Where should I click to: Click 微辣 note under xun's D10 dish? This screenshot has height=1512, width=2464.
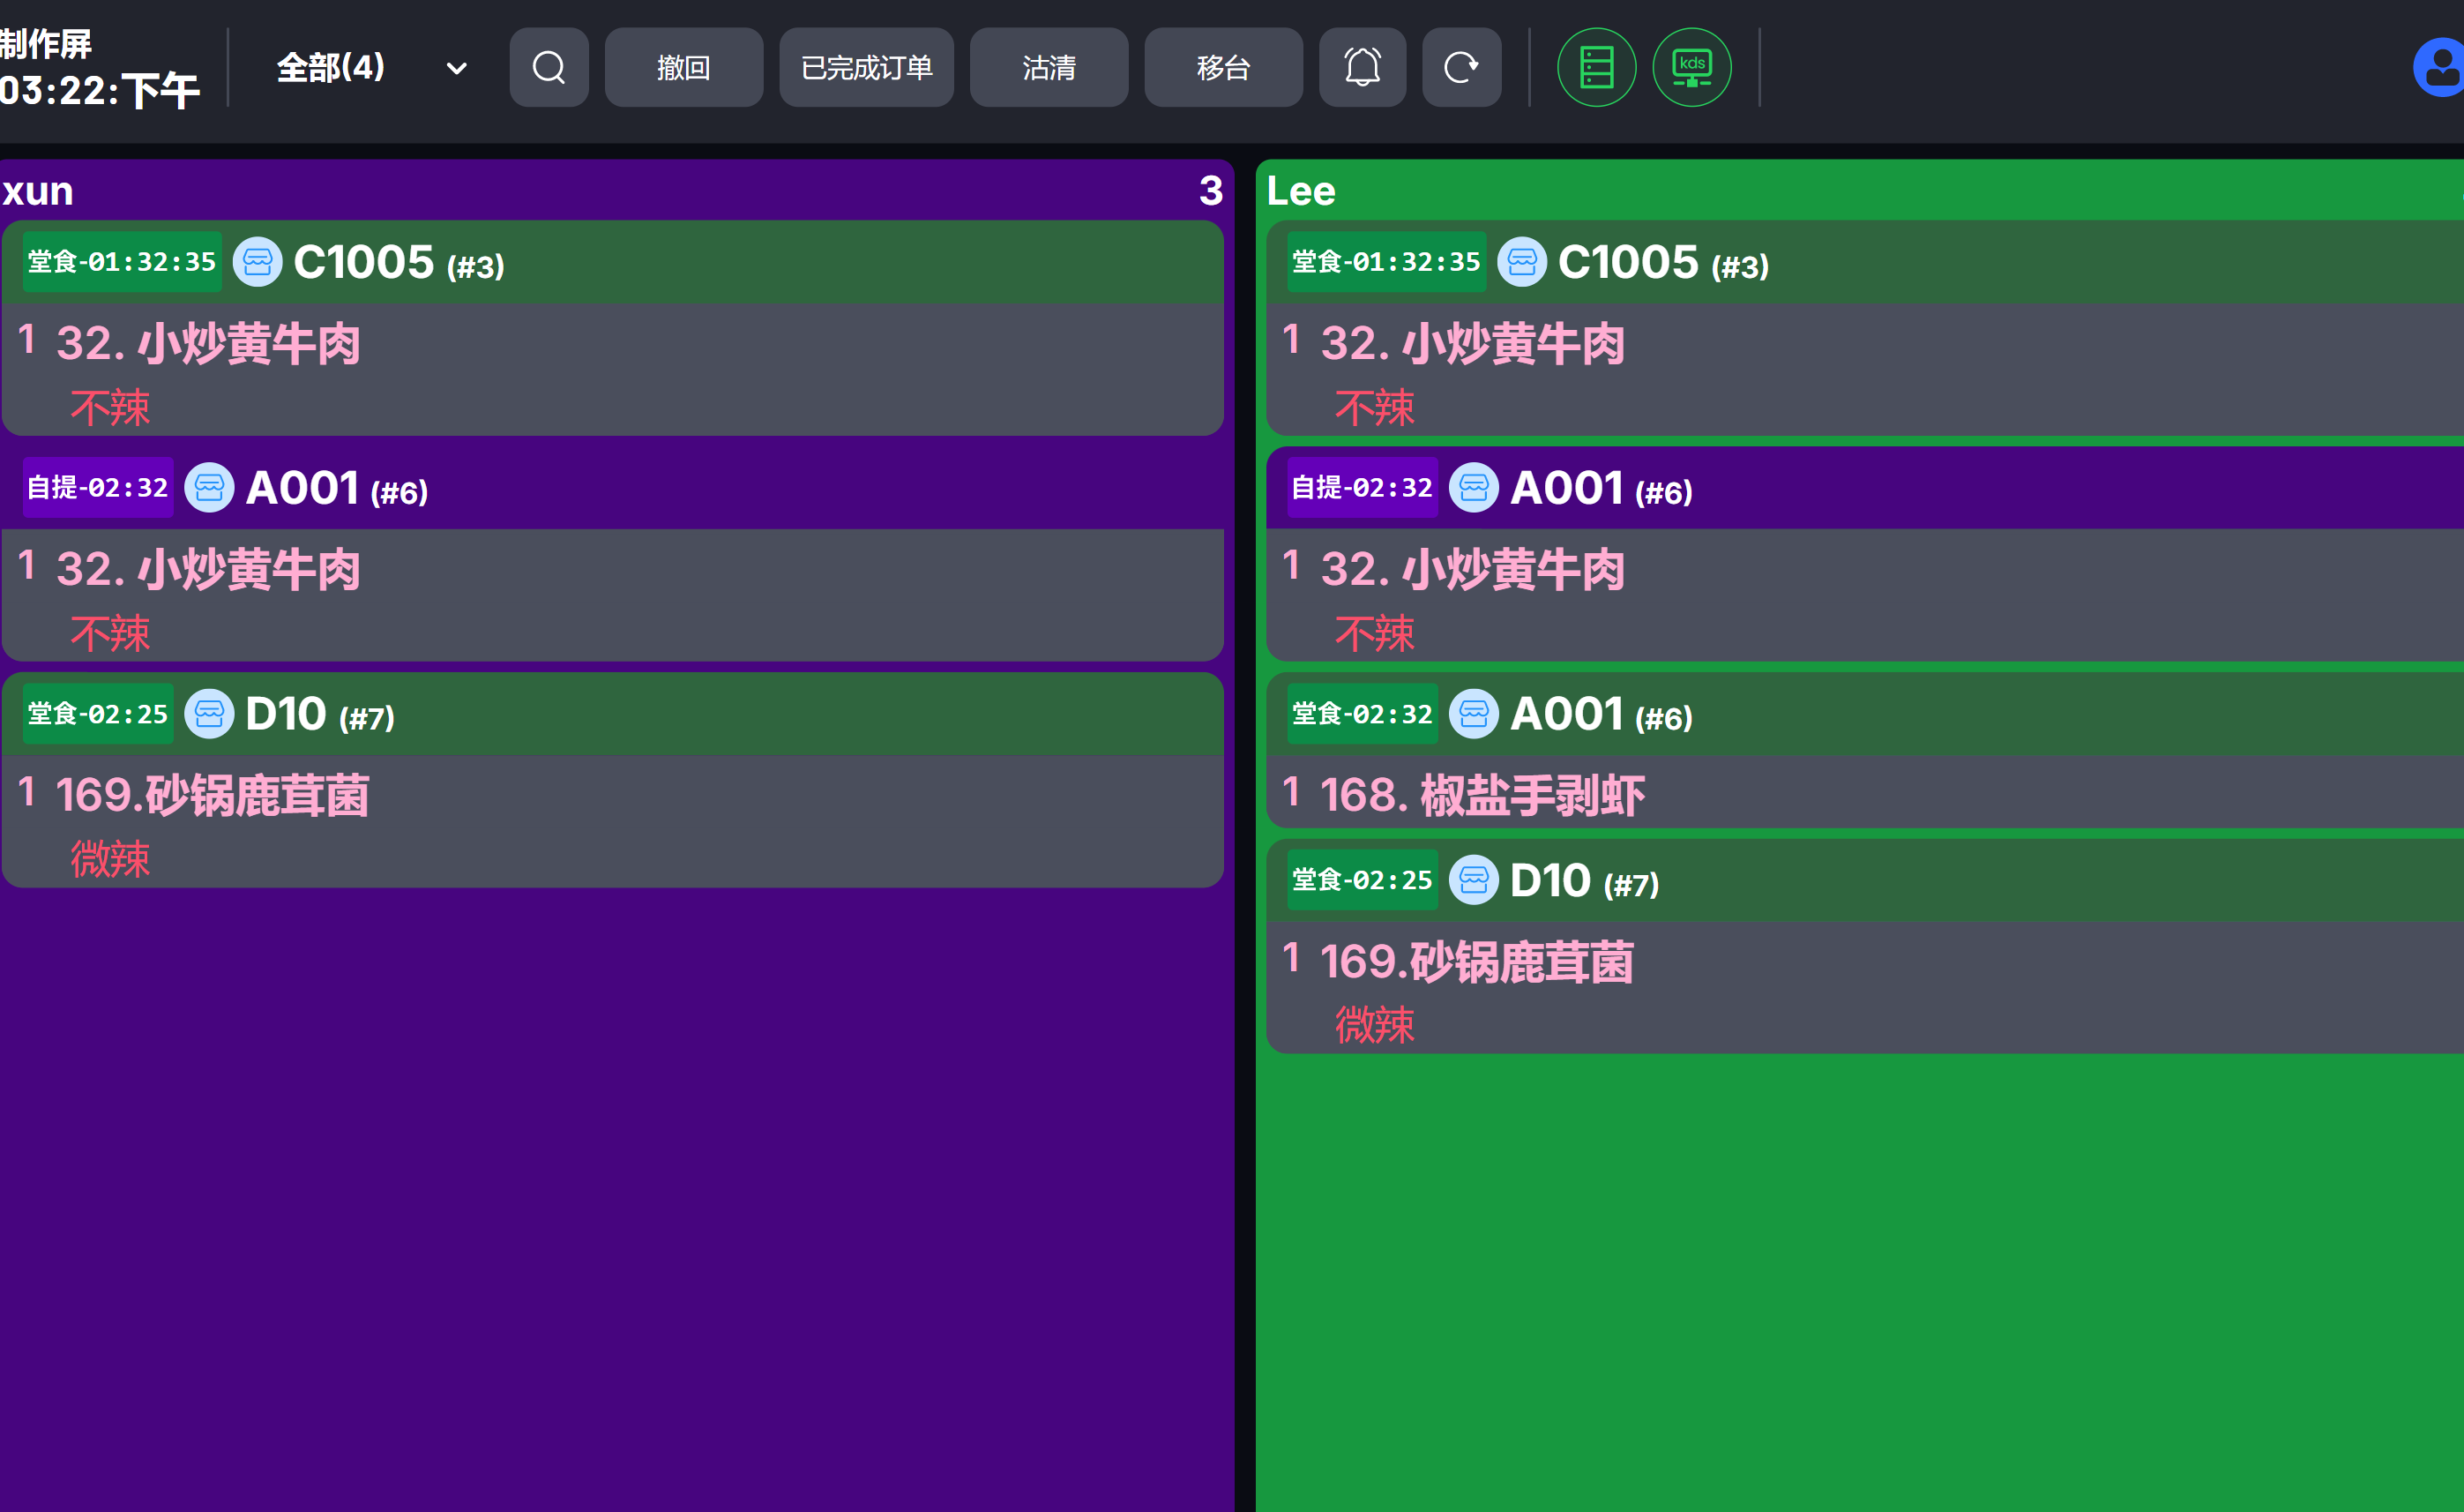110,860
